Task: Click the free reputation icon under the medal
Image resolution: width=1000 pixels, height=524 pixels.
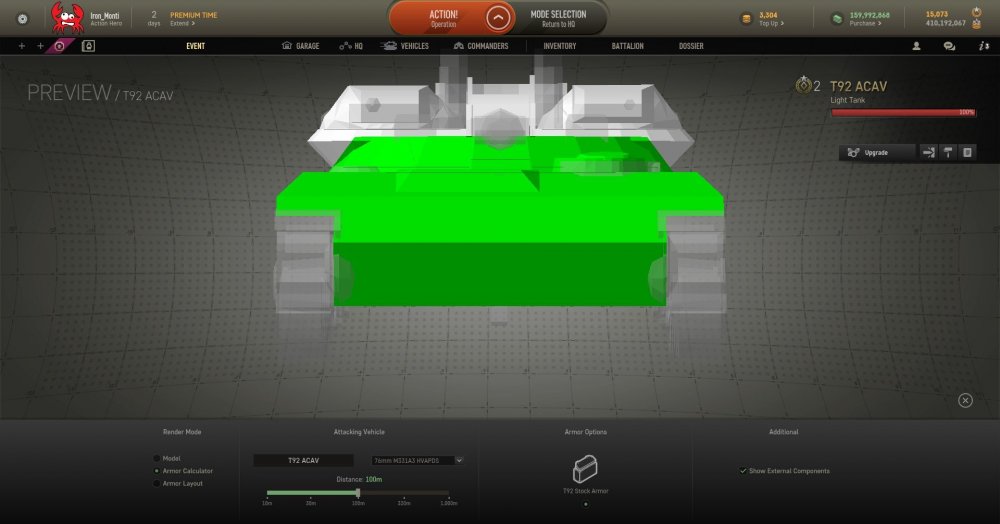Action: [976, 24]
